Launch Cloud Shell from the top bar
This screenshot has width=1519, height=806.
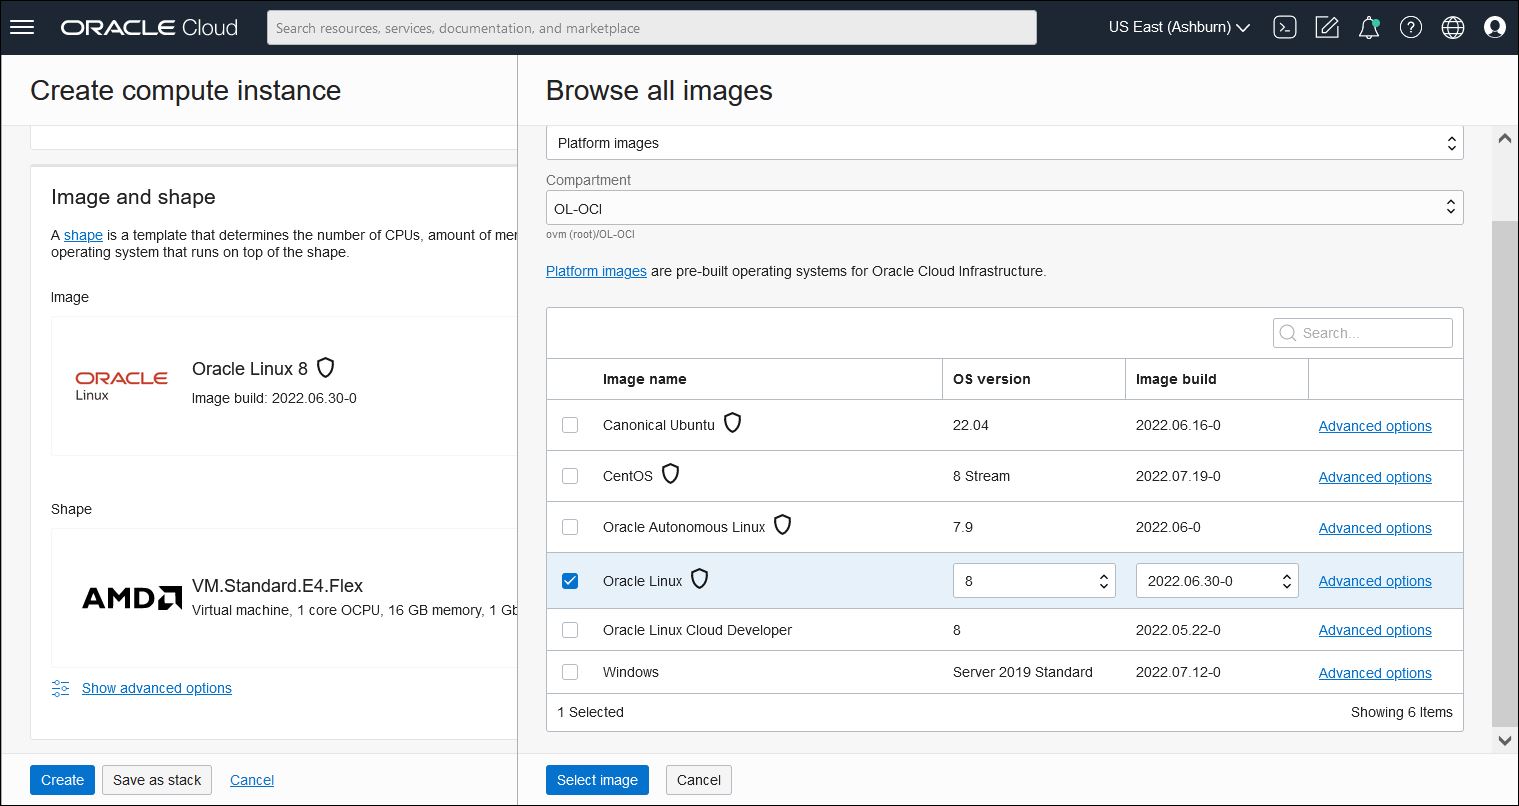(1285, 27)
